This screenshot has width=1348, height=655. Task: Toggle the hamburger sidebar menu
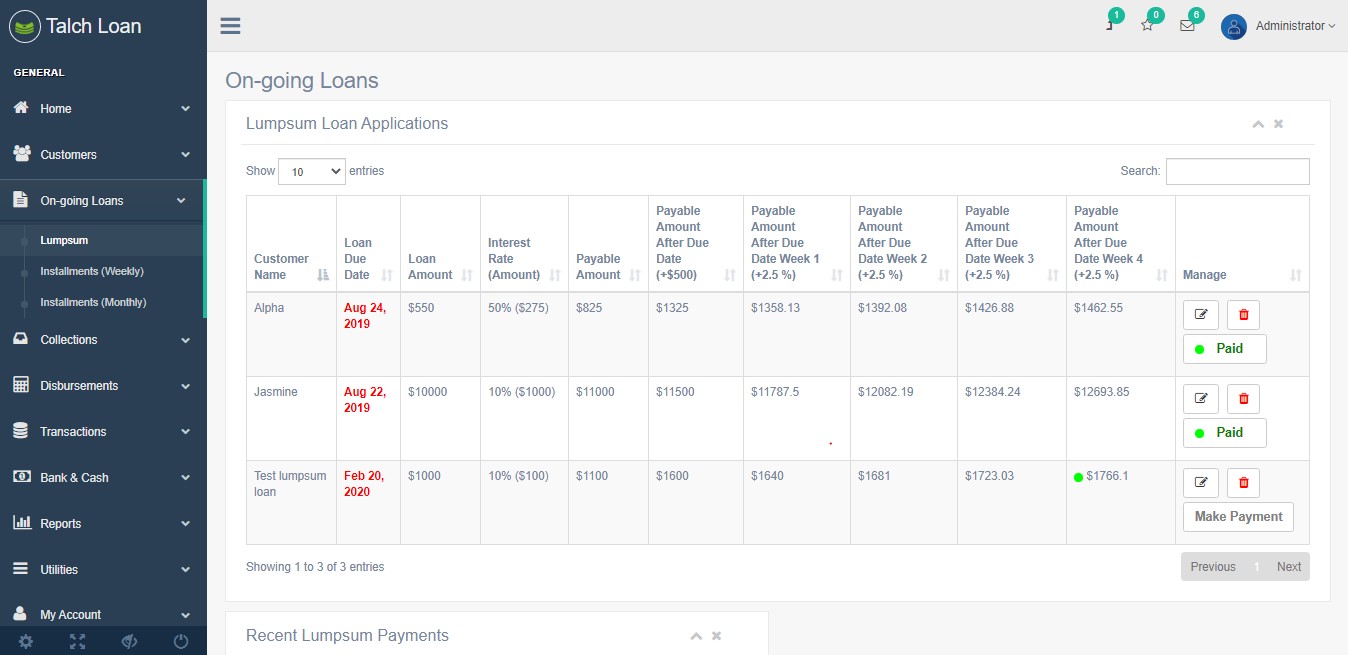[230, 26]
